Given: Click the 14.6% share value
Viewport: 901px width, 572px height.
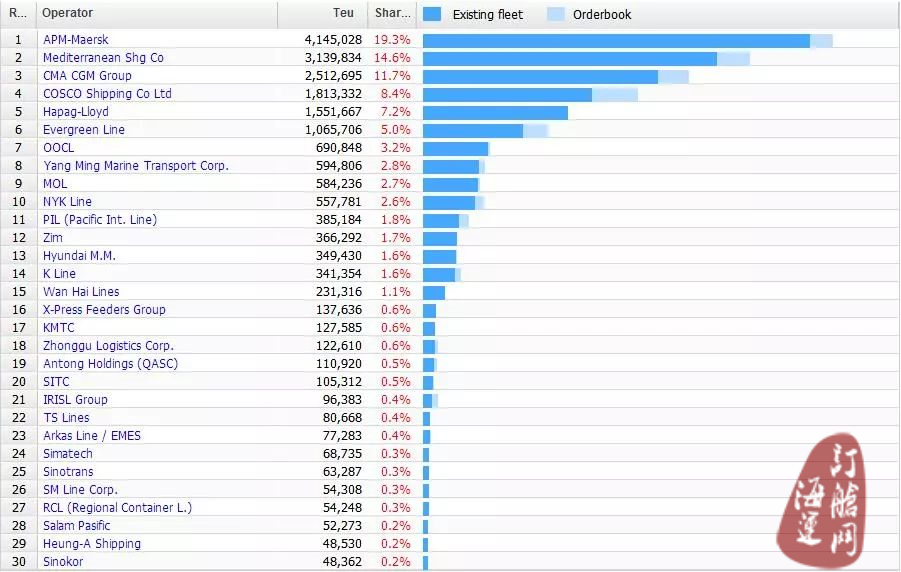Looking at the screenshot, I should point(392,57).
